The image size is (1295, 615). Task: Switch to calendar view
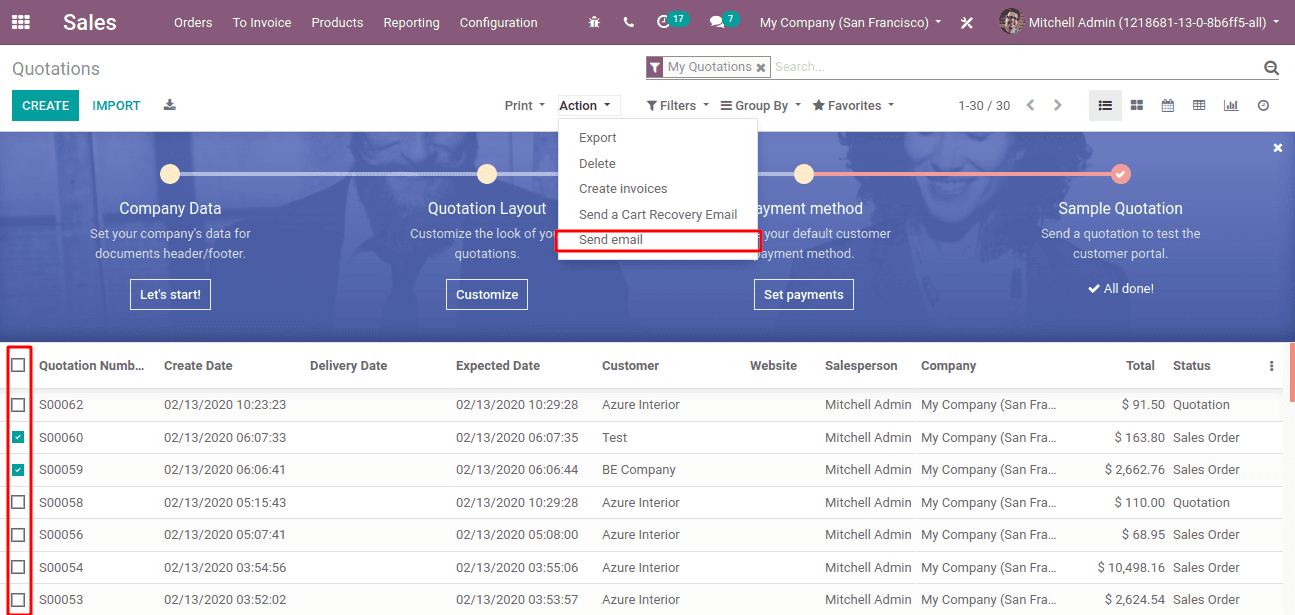tap(1167, 105)
